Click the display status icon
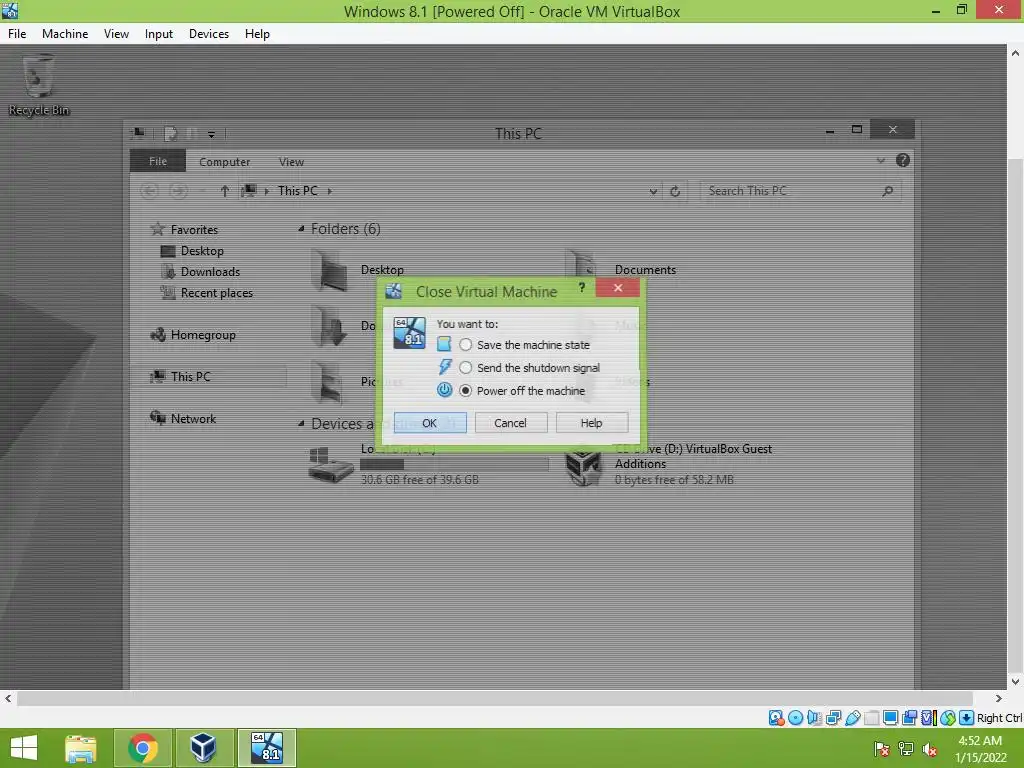The image size is (1024, 768). pos(890,718)
